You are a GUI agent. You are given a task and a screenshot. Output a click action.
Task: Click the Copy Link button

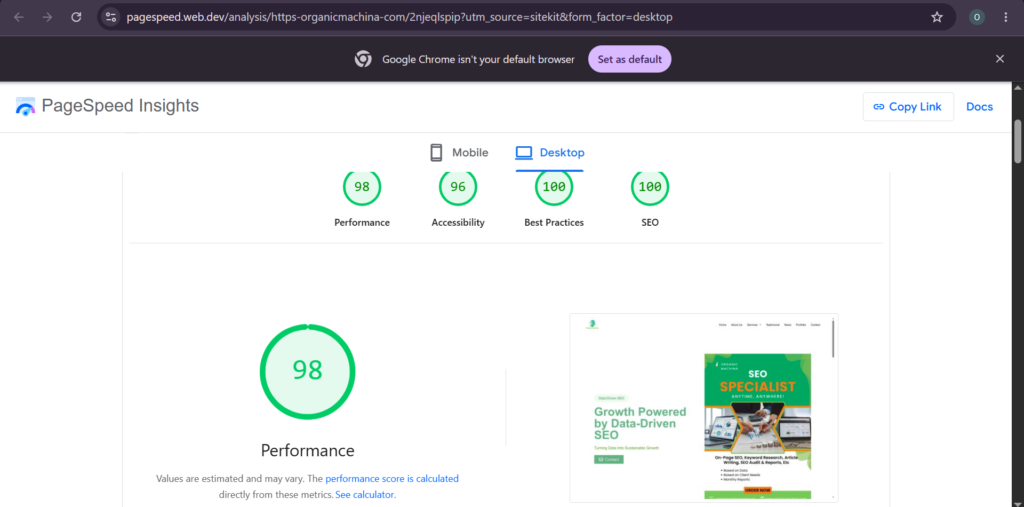[x=908, y=106]
